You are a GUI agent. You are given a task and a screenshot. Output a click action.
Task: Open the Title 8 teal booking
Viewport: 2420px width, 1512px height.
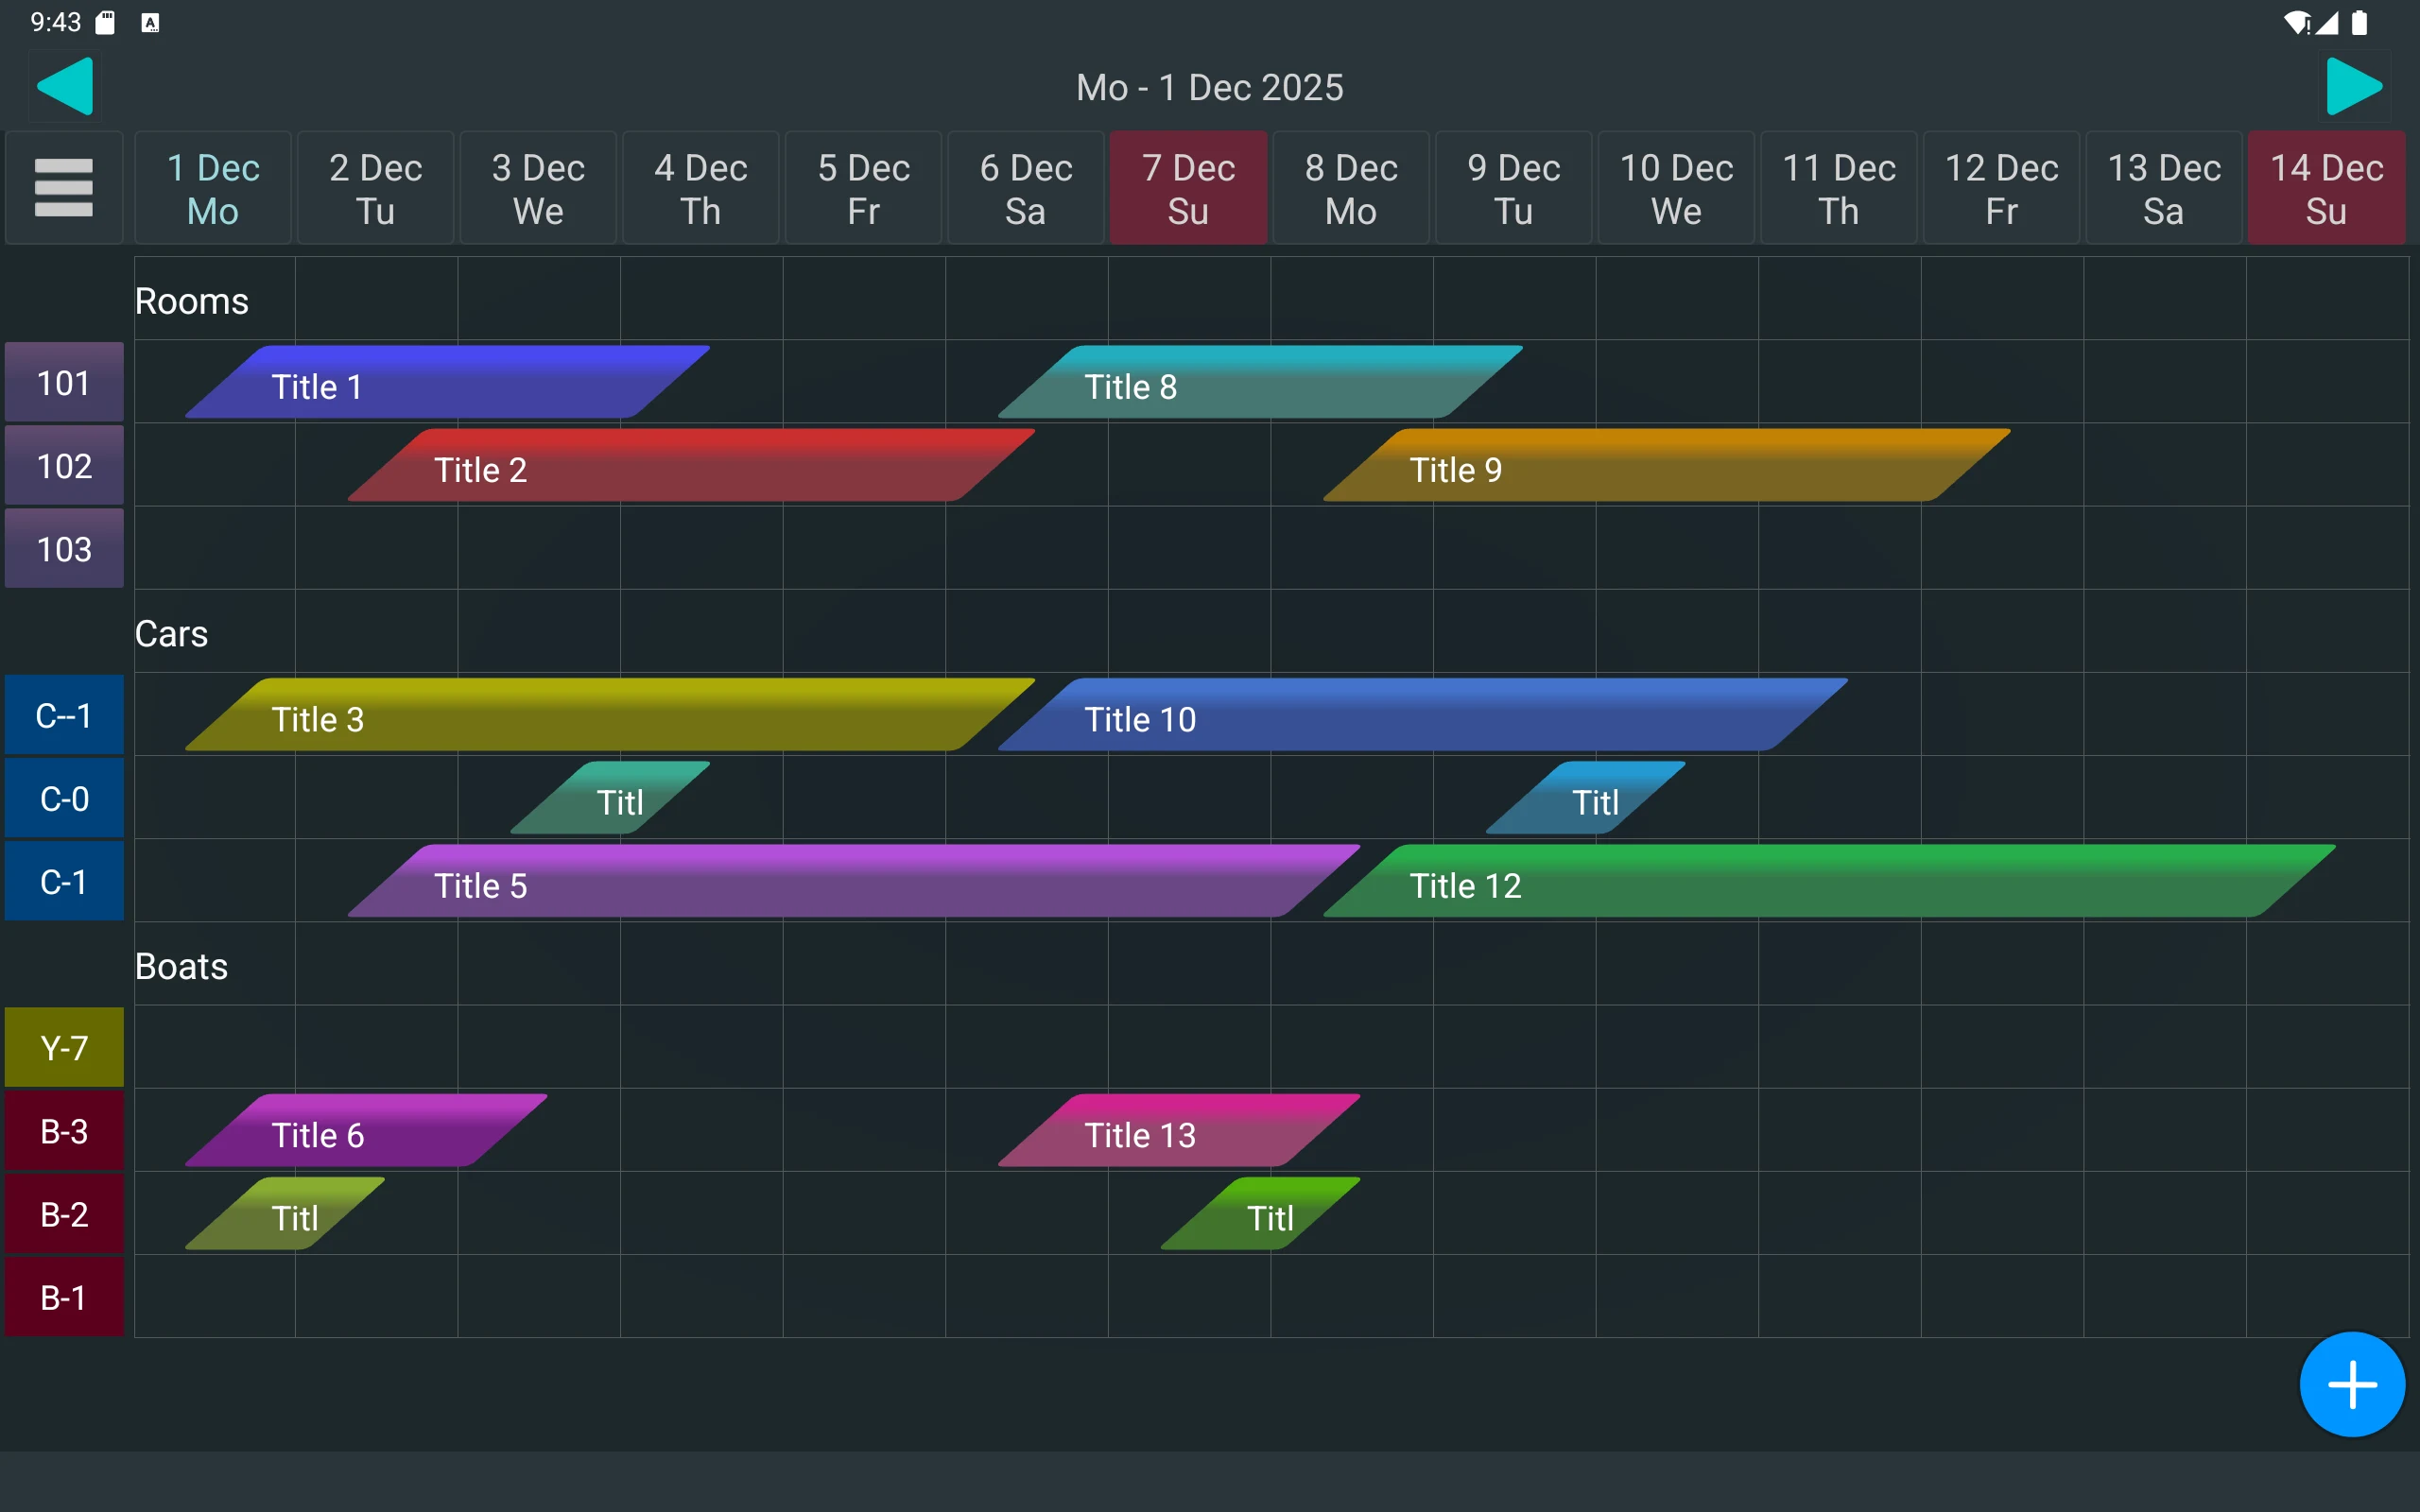[x=1260, y=382]
